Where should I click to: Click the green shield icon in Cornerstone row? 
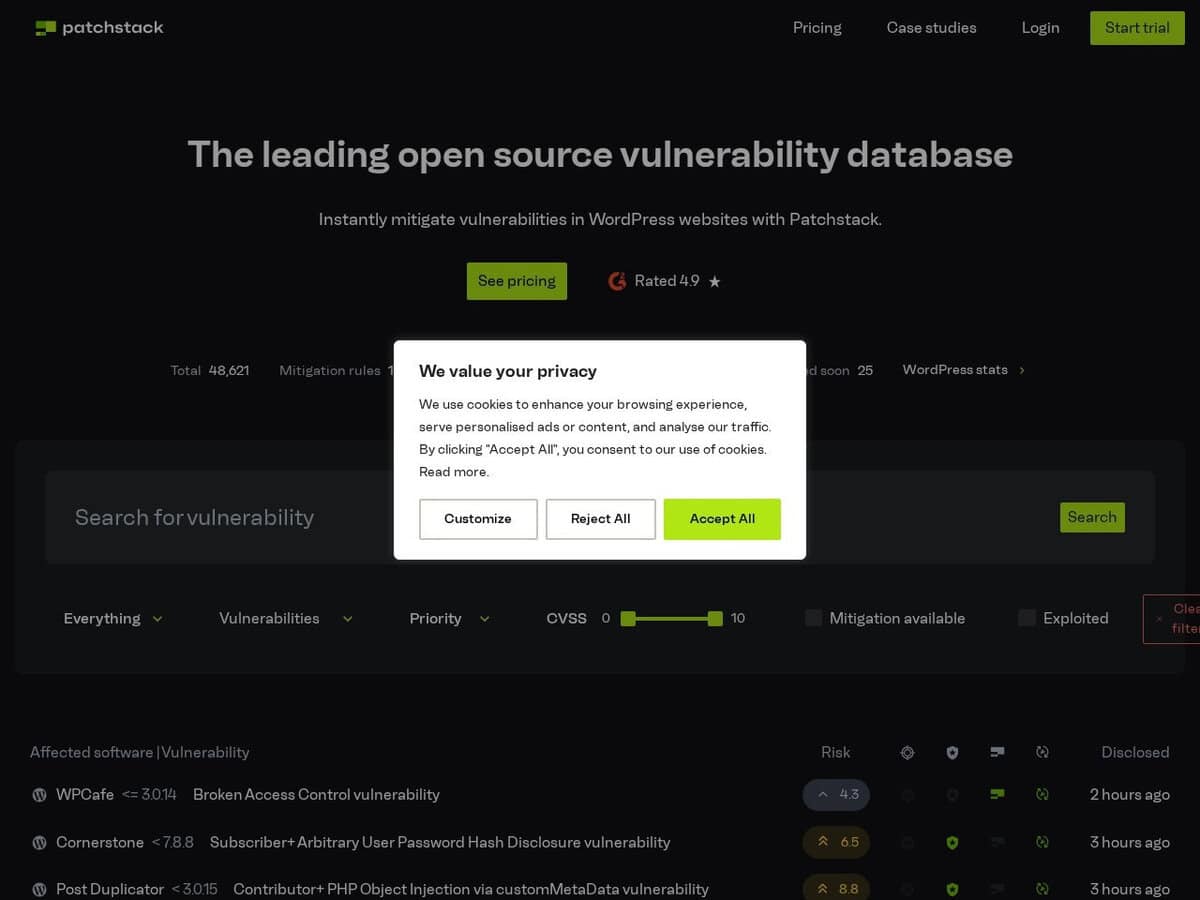click(952, 843)
